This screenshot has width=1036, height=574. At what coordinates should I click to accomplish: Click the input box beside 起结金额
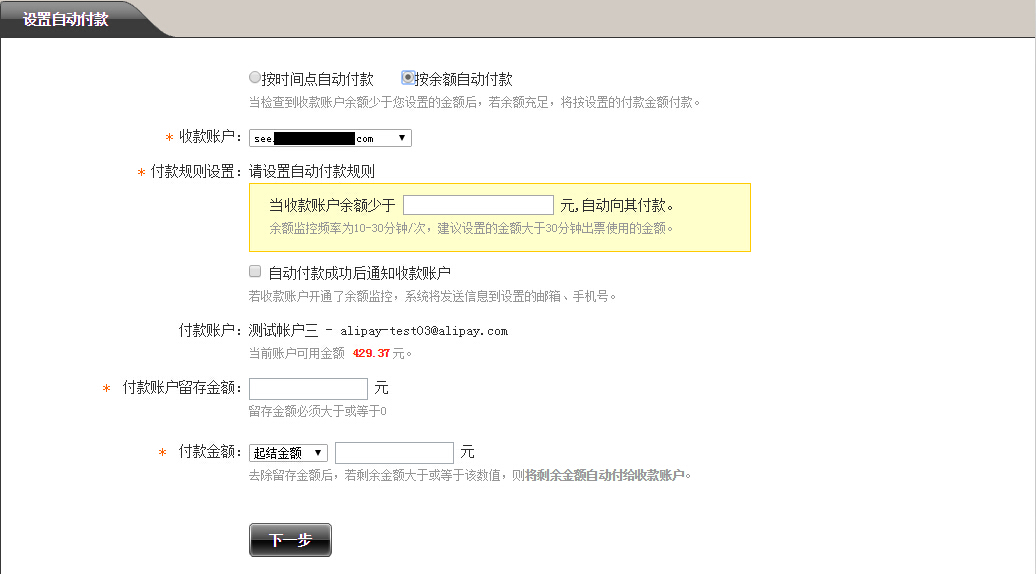coord(394,453)
